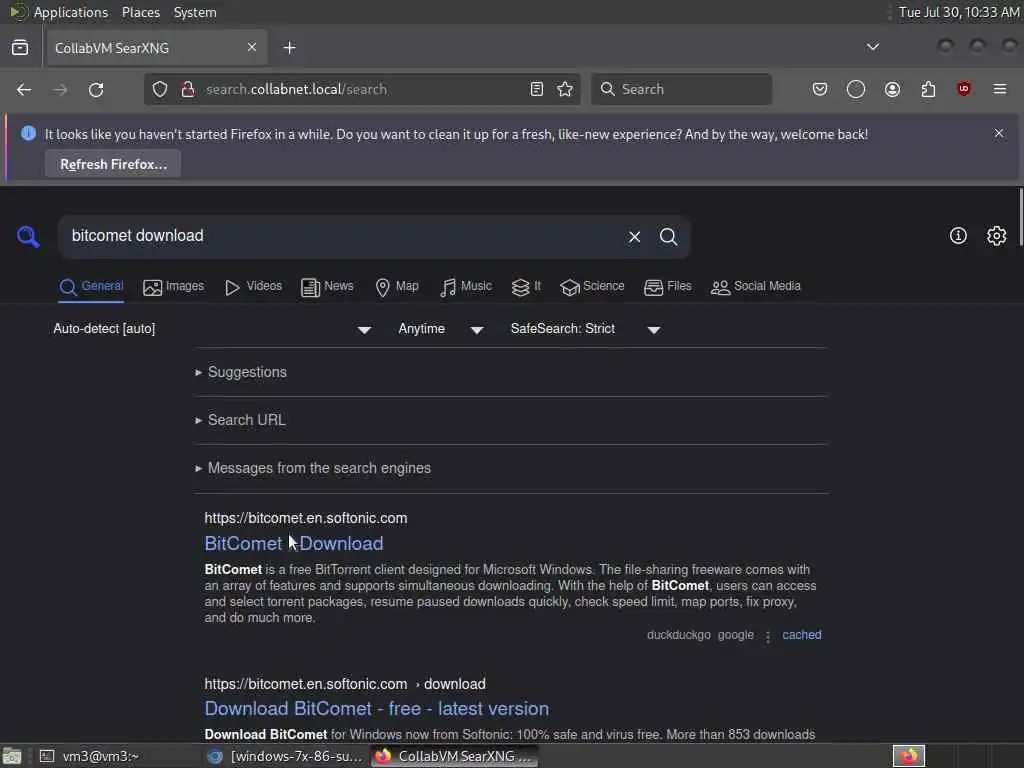This screenshot has height=768, width=1024.
Task: Open the BitComet Download result link
Action: pyautogui.click(x=294, y=543)
